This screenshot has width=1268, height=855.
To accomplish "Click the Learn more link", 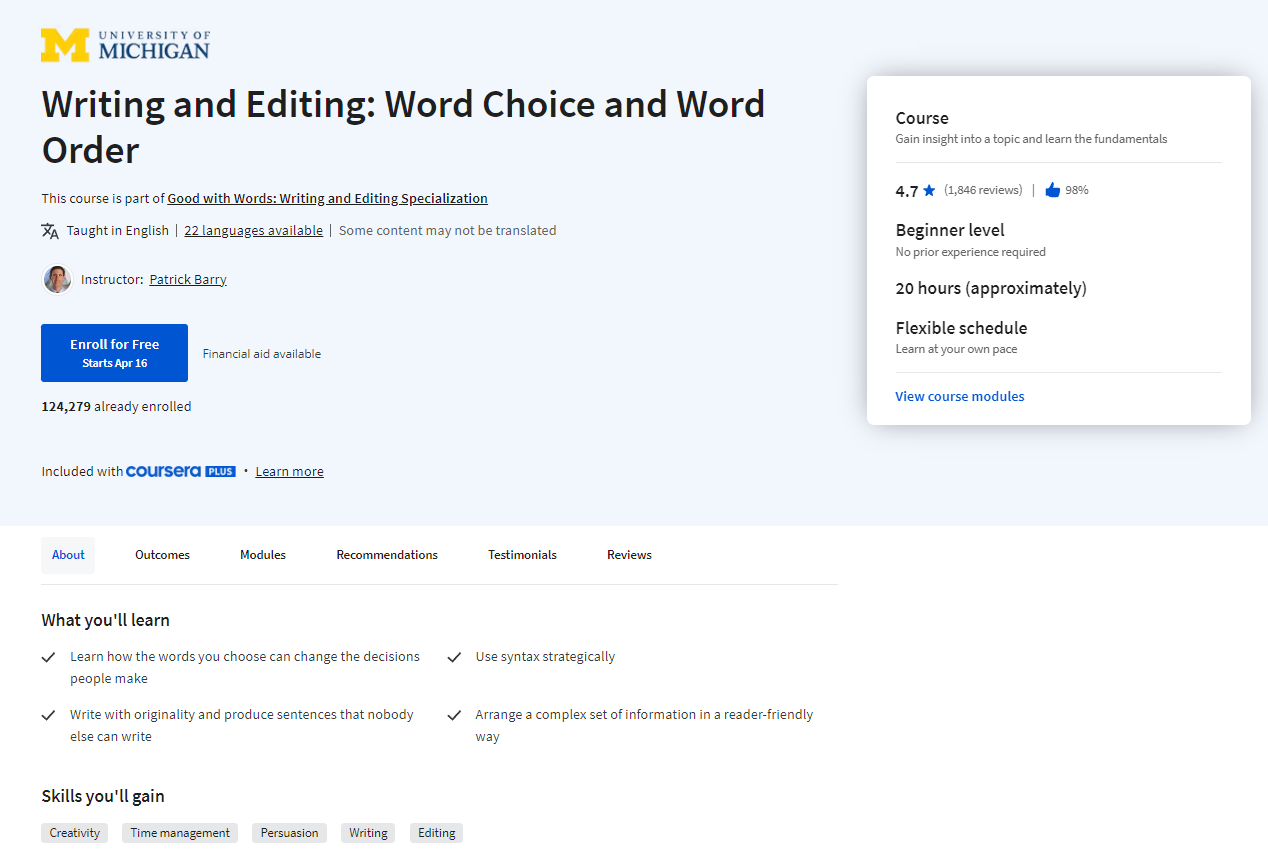I will (x=289, y=472).
